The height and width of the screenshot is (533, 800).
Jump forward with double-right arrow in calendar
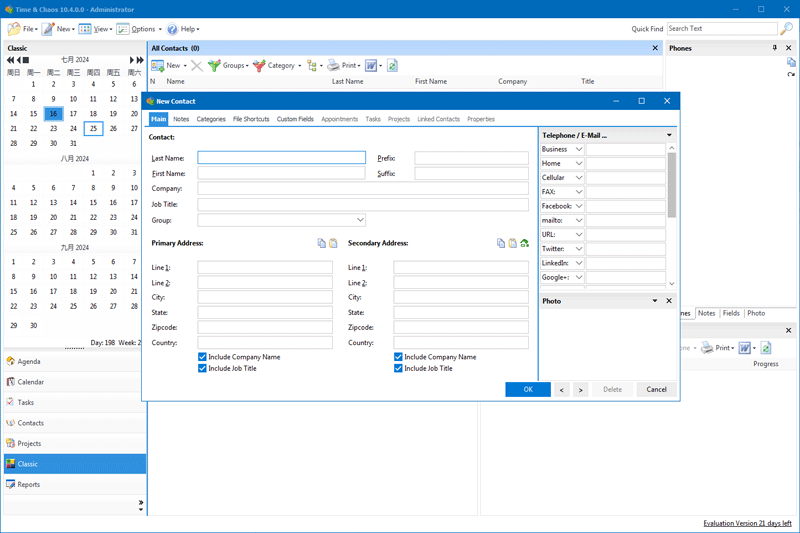[140, 60]
